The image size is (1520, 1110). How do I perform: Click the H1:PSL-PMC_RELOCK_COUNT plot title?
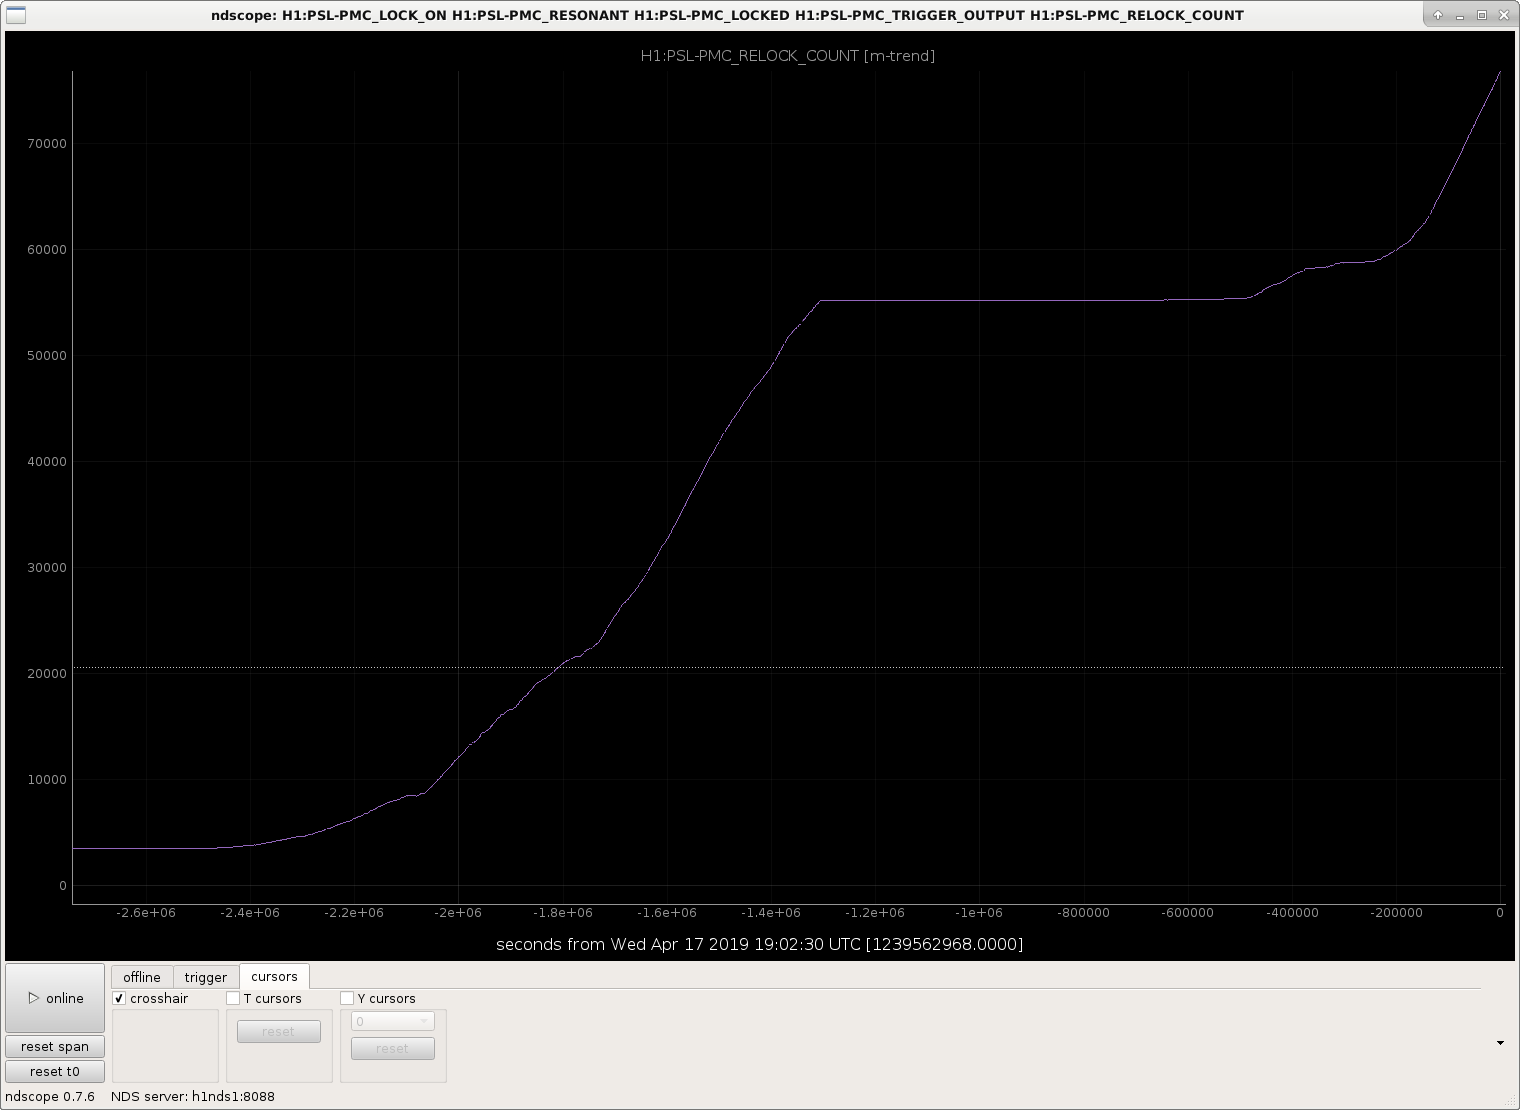pos(788,56)
